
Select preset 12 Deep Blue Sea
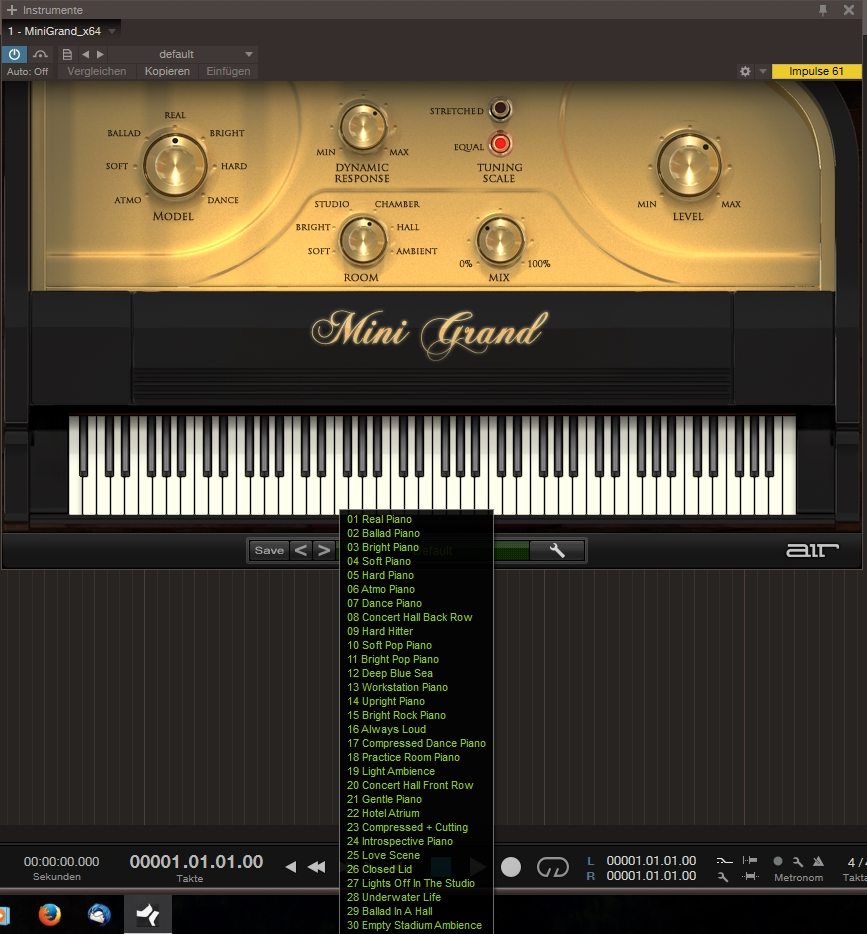tap(390, 674)
